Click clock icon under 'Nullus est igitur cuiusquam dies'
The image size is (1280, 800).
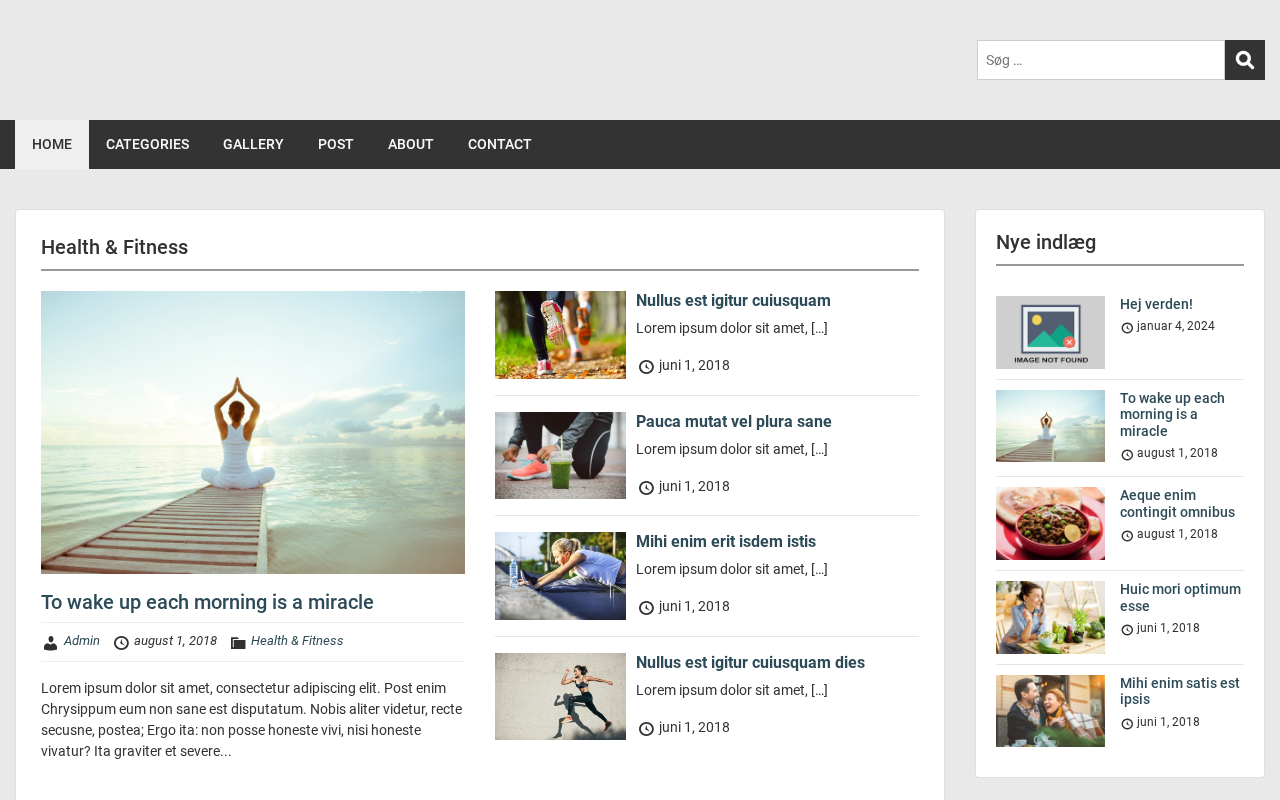click(x=646, y=729)
